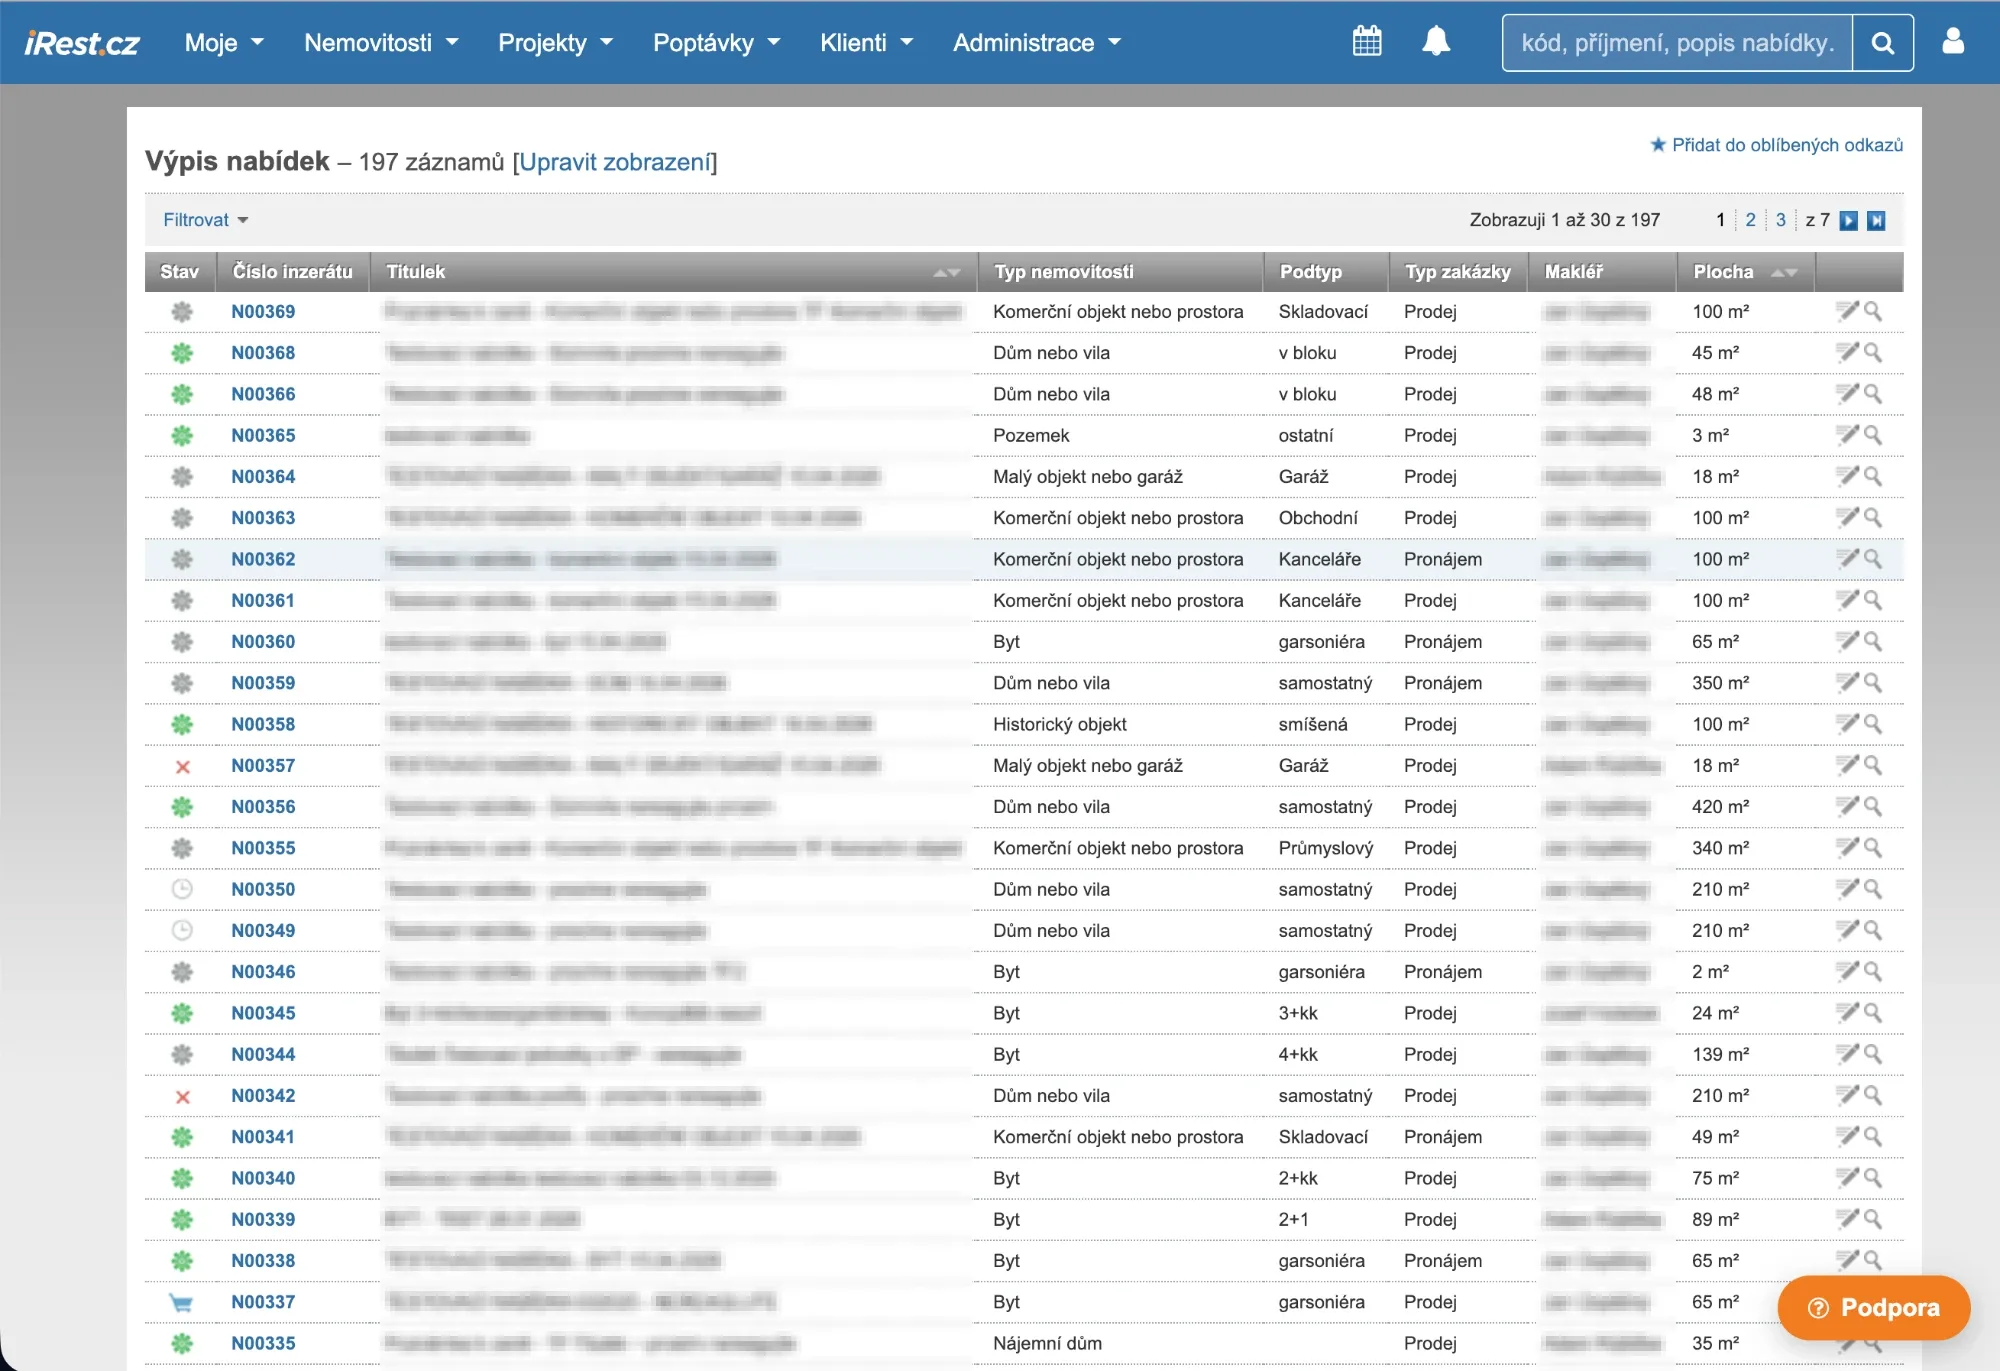This screenshot has width=2000, height=1371.
Task: Go to page 2 of results
Action: pyautogui.click(x=1750, y=220)
